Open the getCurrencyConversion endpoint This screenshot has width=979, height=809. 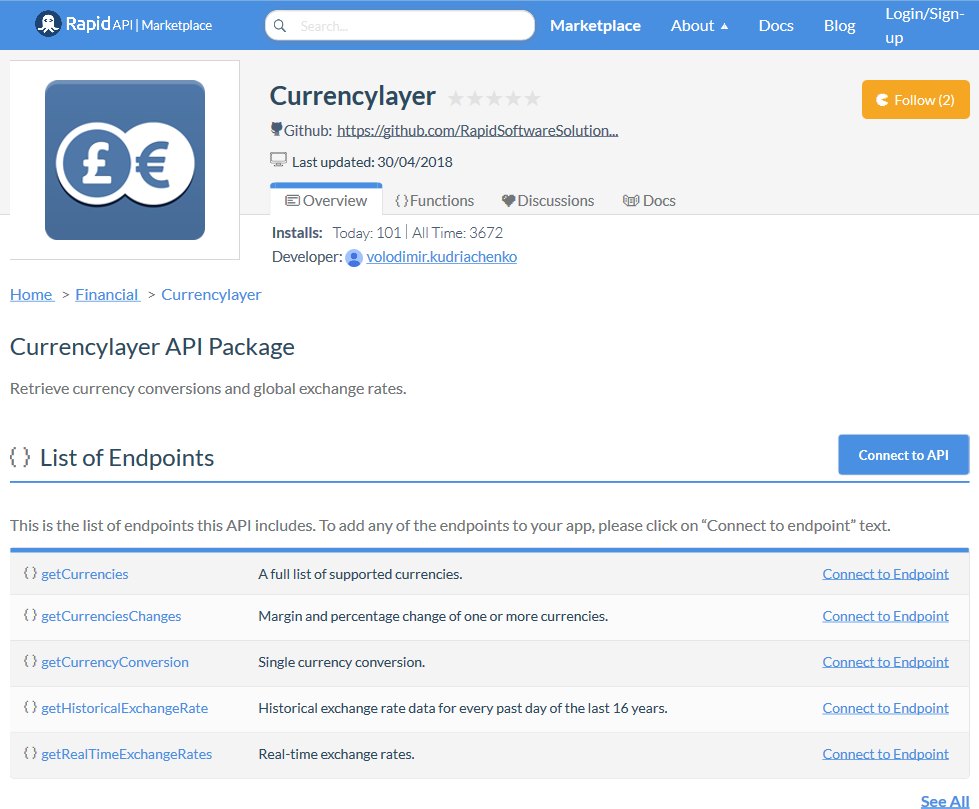[115, 662]
